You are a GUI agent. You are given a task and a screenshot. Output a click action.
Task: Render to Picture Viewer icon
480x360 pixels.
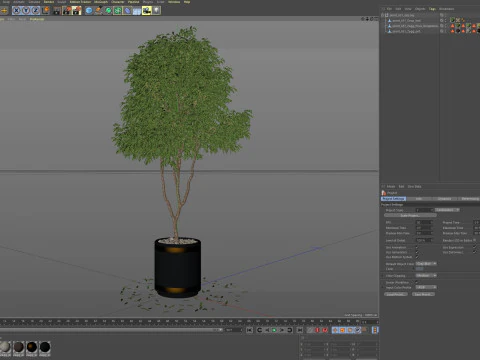click(67, 11)
